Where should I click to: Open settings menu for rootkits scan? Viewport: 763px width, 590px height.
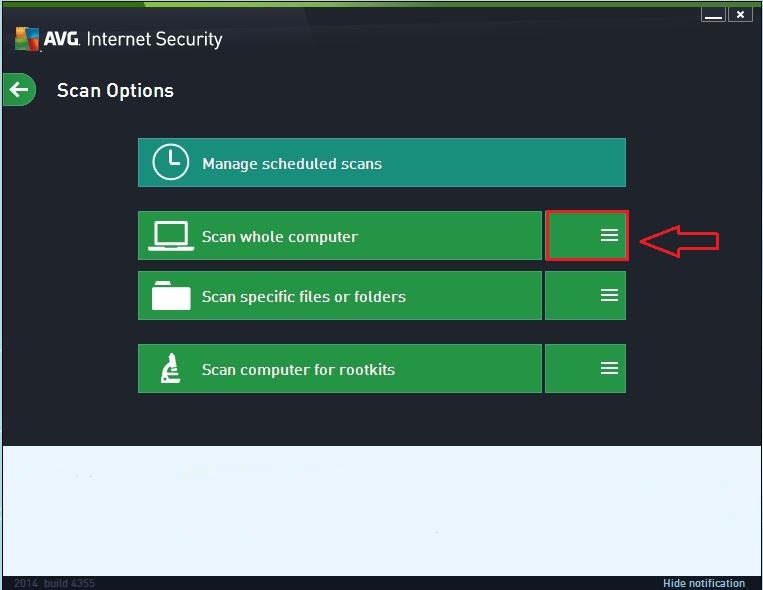point(585,369)
